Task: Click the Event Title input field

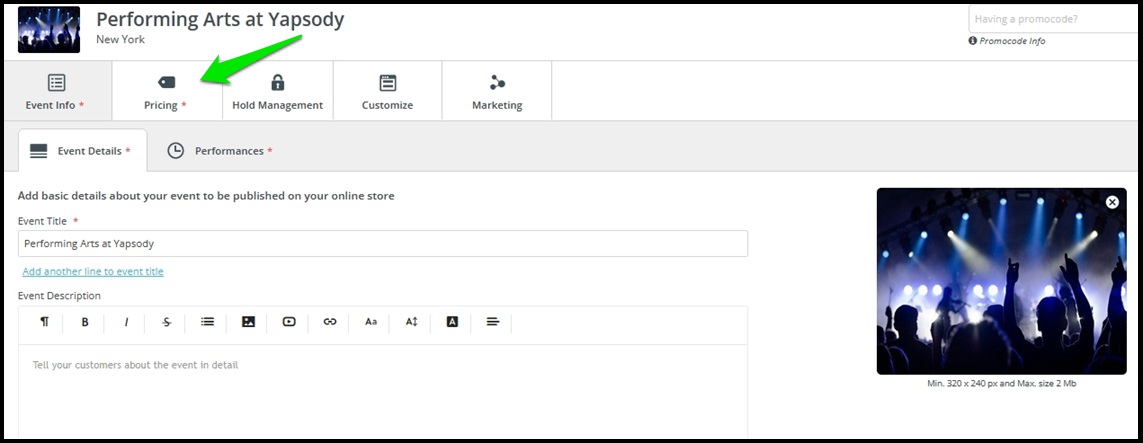Action: (383, 243)
